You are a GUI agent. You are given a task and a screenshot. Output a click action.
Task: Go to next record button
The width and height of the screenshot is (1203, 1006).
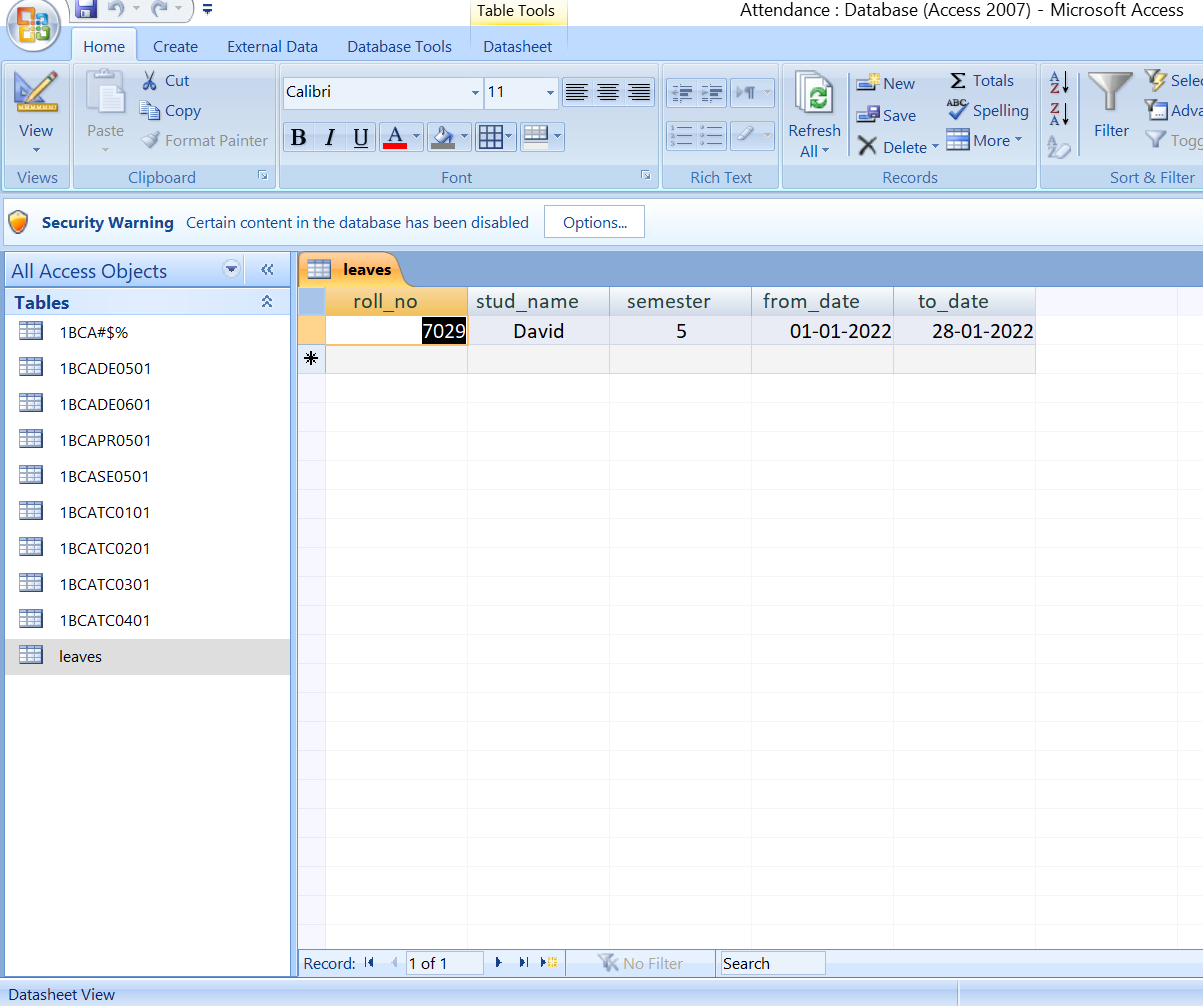point(499,963)
